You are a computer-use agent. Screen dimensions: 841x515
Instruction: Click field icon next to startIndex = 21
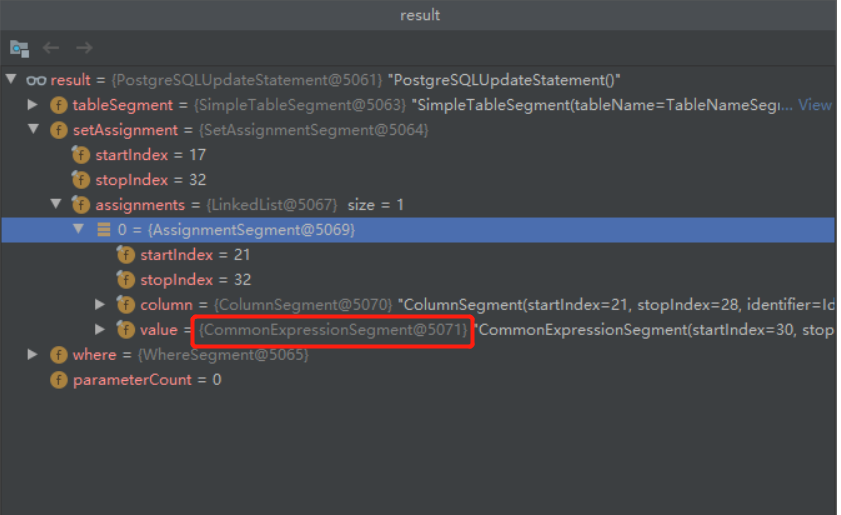(x=126, y=255)
